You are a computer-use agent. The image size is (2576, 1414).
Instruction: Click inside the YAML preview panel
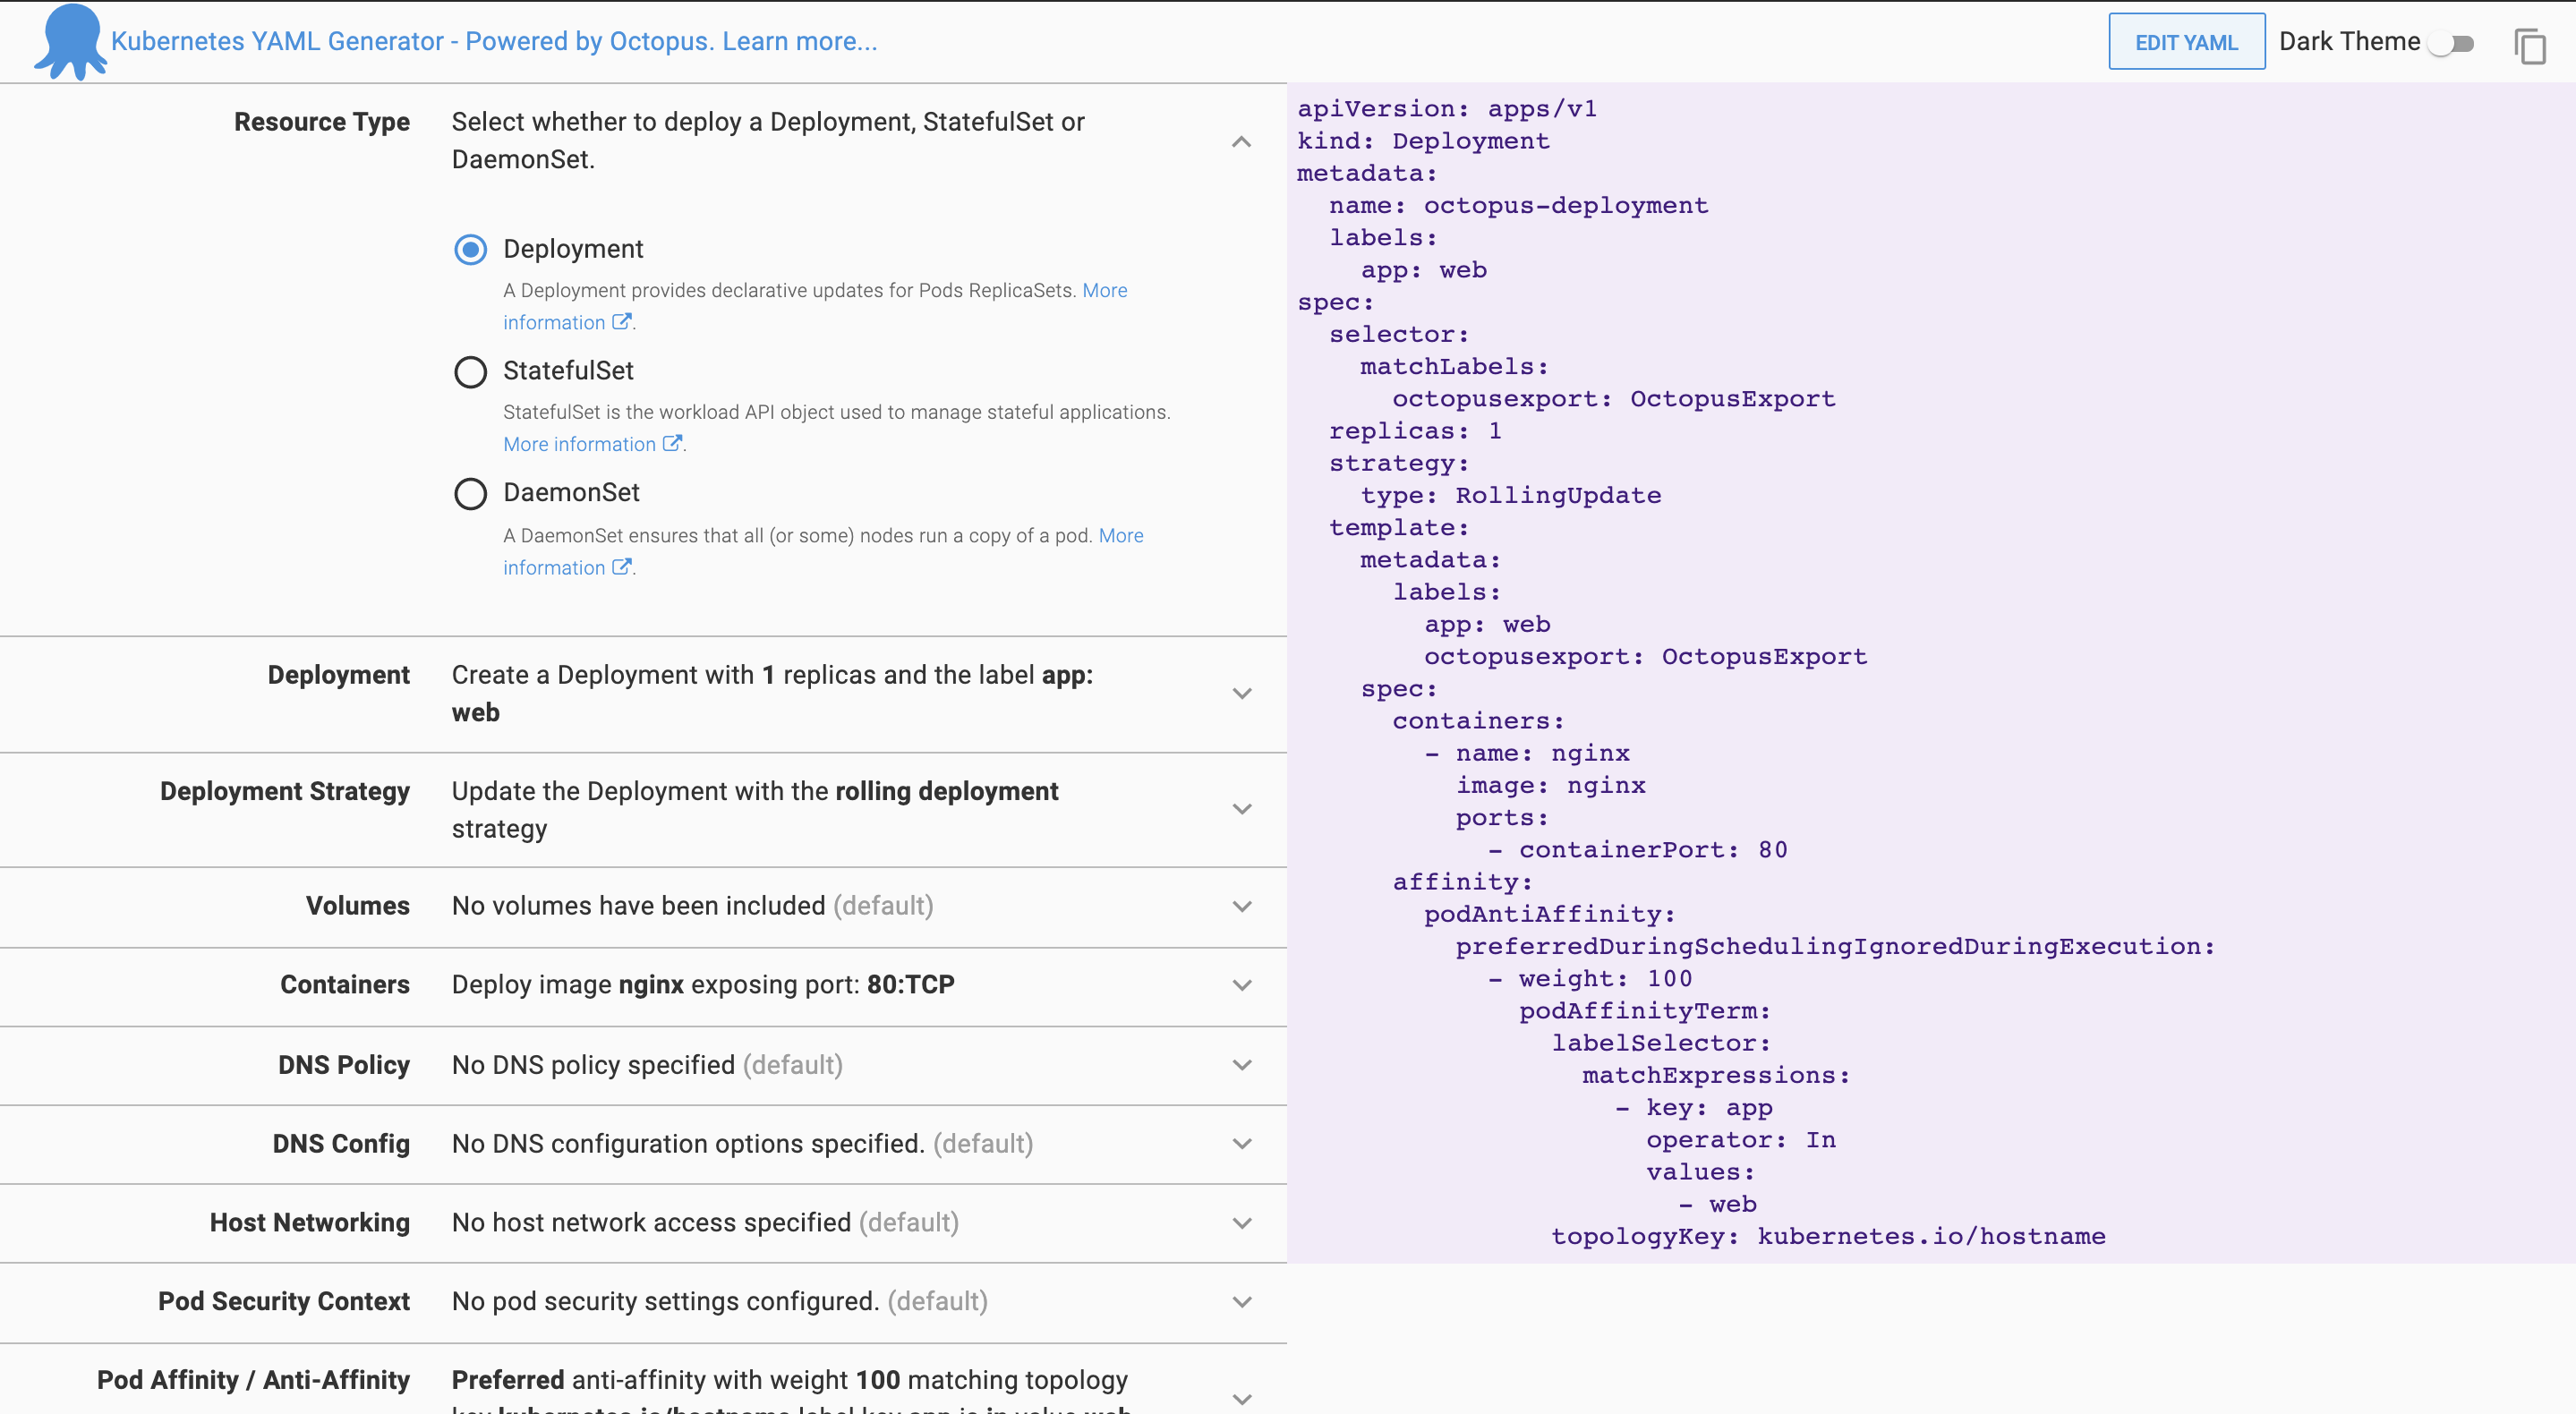[1900, 600]
